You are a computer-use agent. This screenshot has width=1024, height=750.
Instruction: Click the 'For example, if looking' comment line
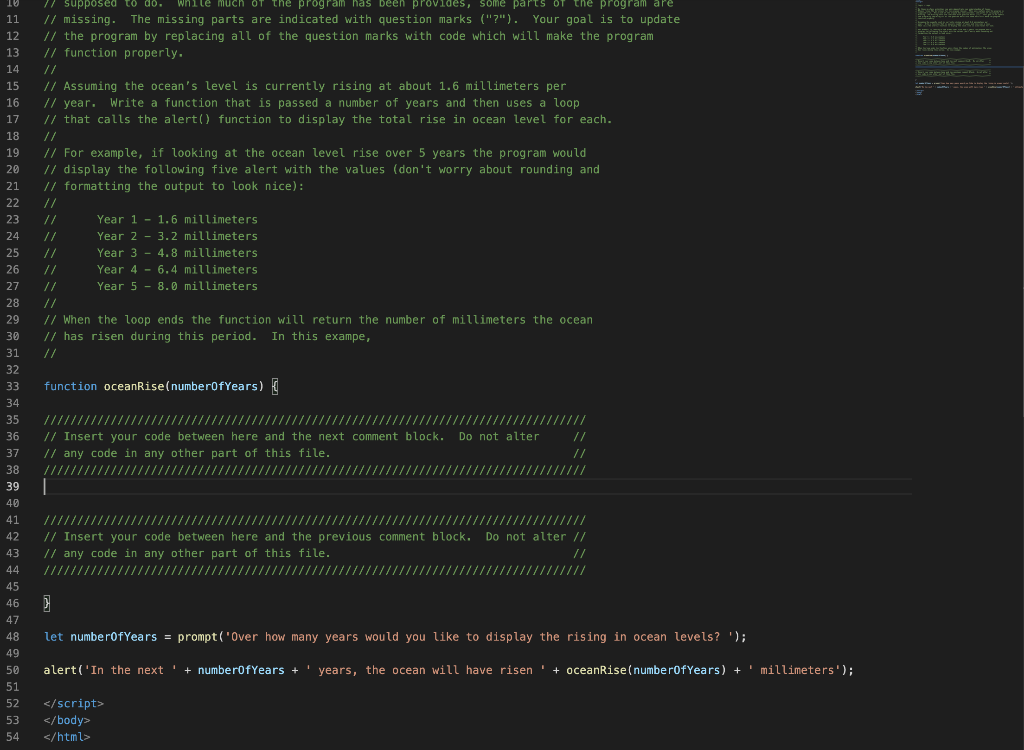coord(315,153)
